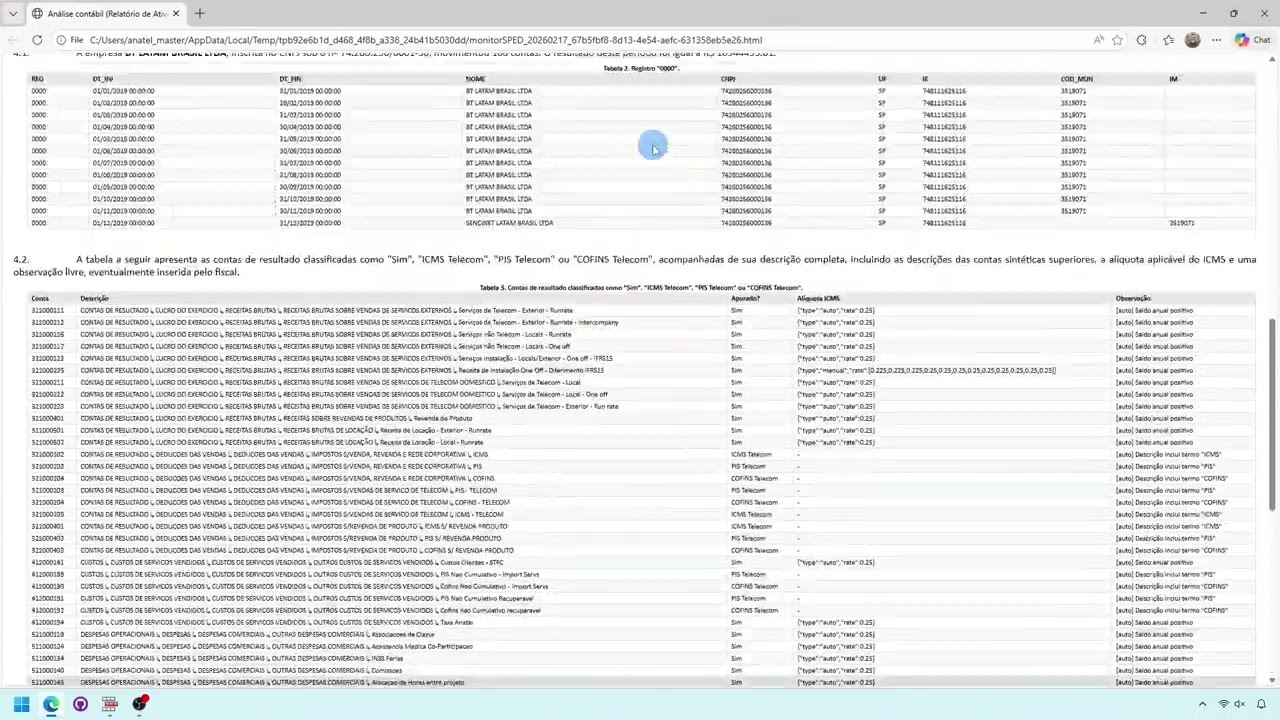1280x720 pixels.
Task: Open Wi-Fi network tray icon
Action: click(1223, 704)
